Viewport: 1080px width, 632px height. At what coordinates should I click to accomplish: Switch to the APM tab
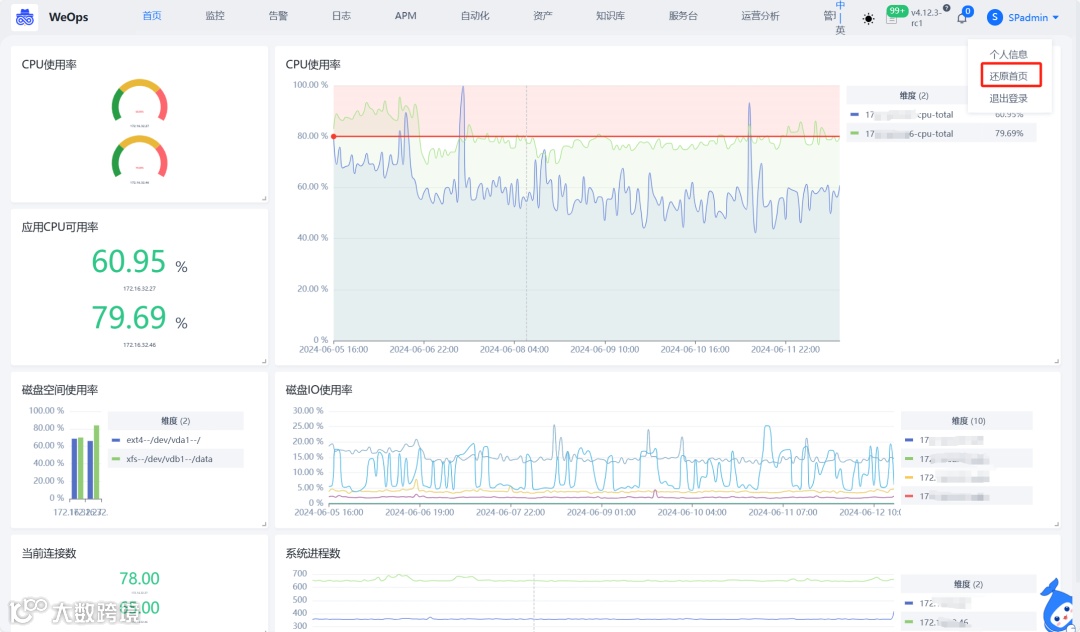click(x=406, y=15)
